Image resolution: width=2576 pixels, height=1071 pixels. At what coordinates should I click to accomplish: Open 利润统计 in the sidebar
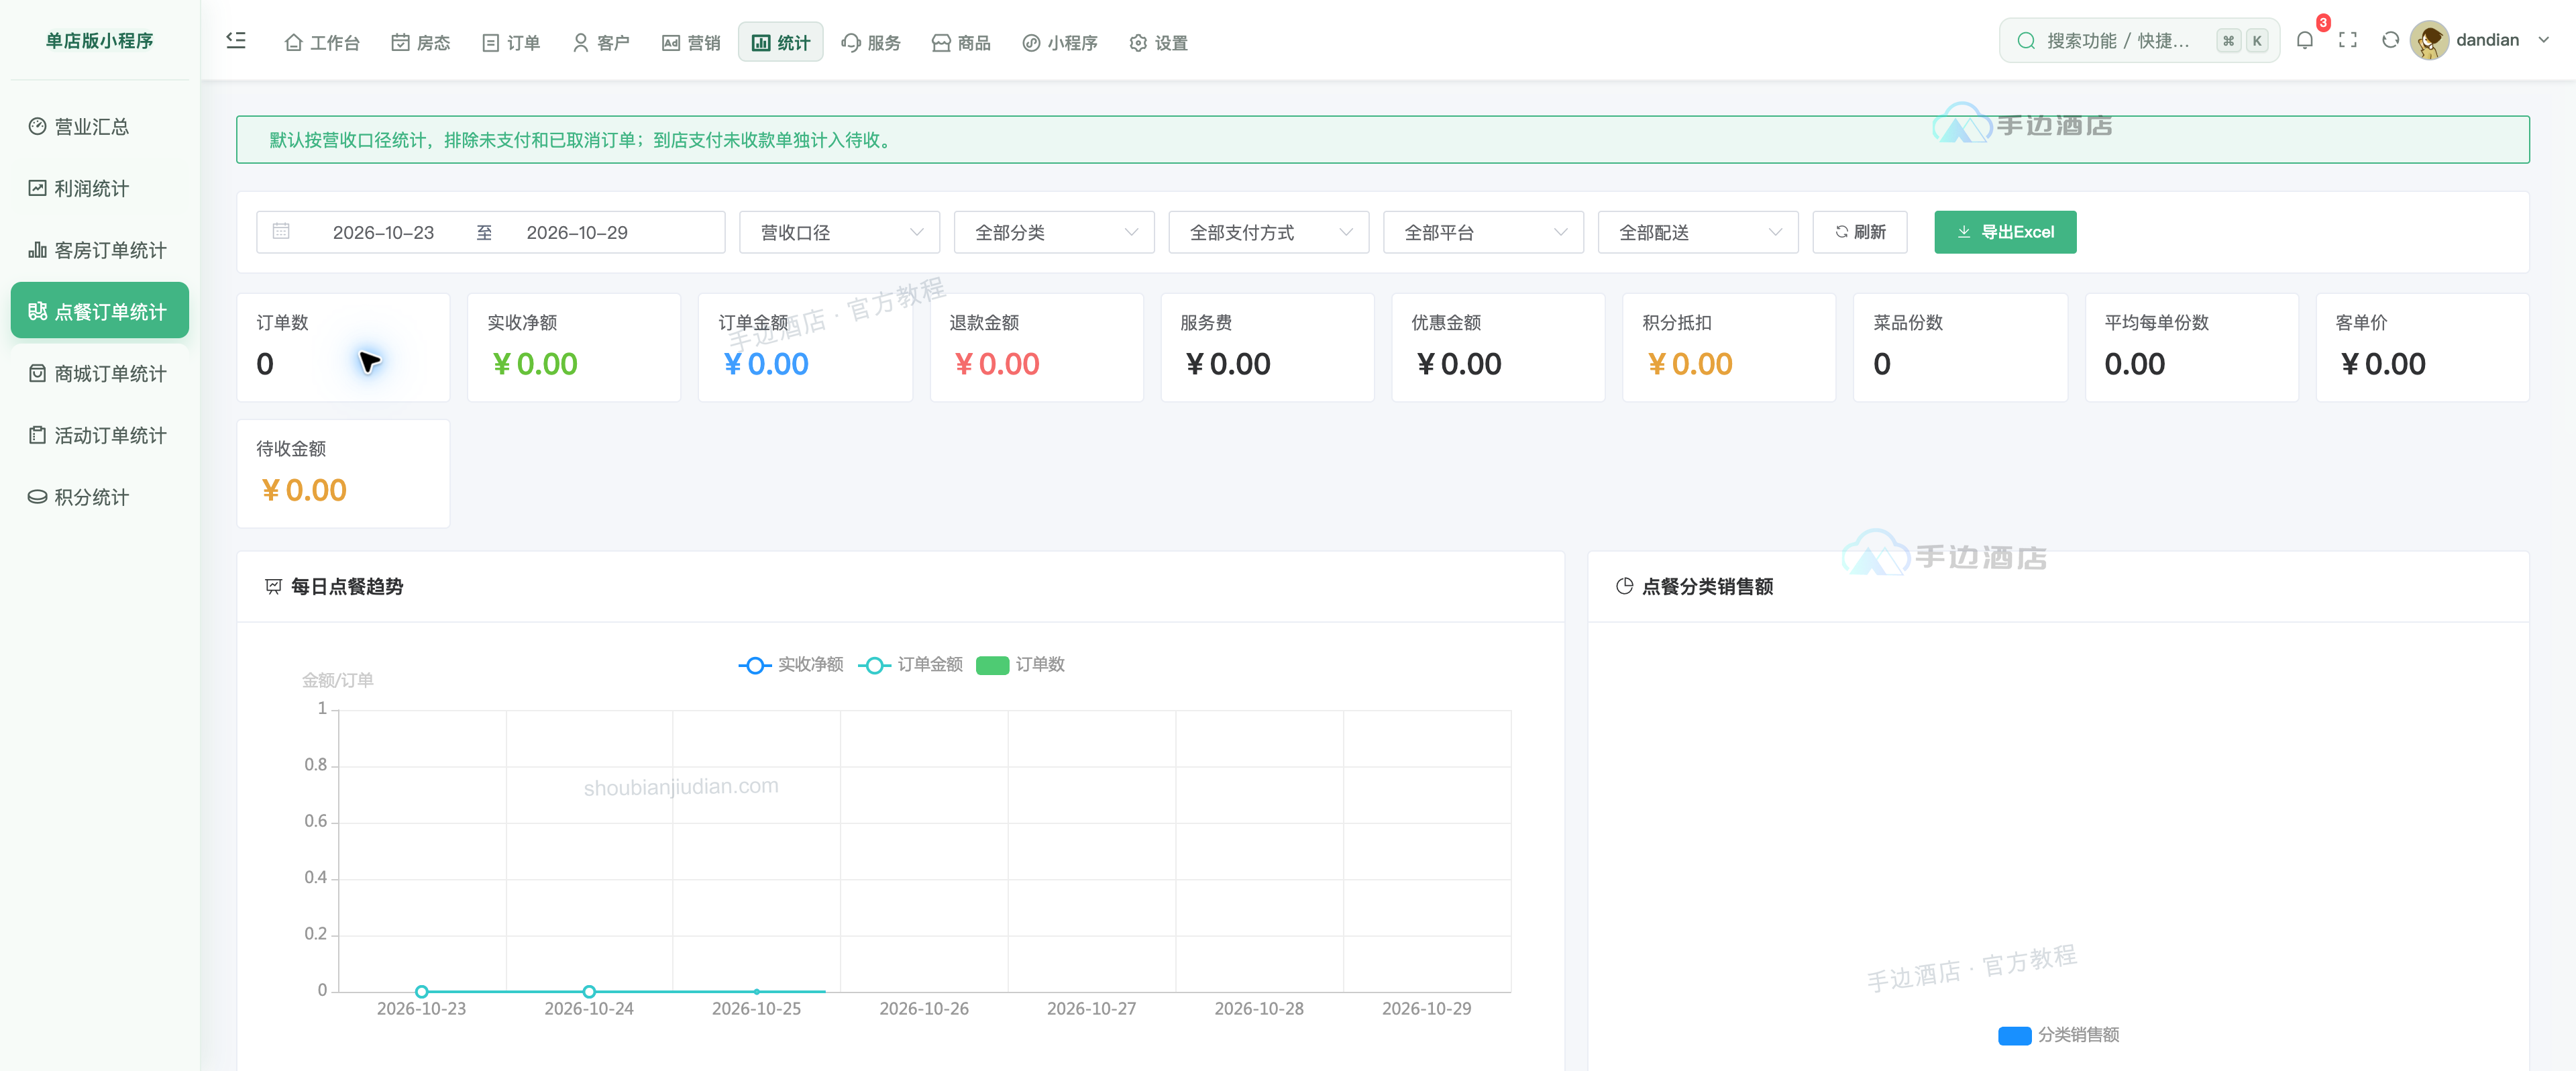100,189
